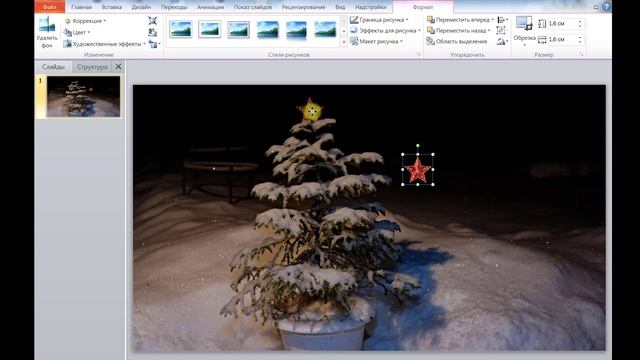
Task: Expand the picture styles gallery
Action: click(344, 42)
